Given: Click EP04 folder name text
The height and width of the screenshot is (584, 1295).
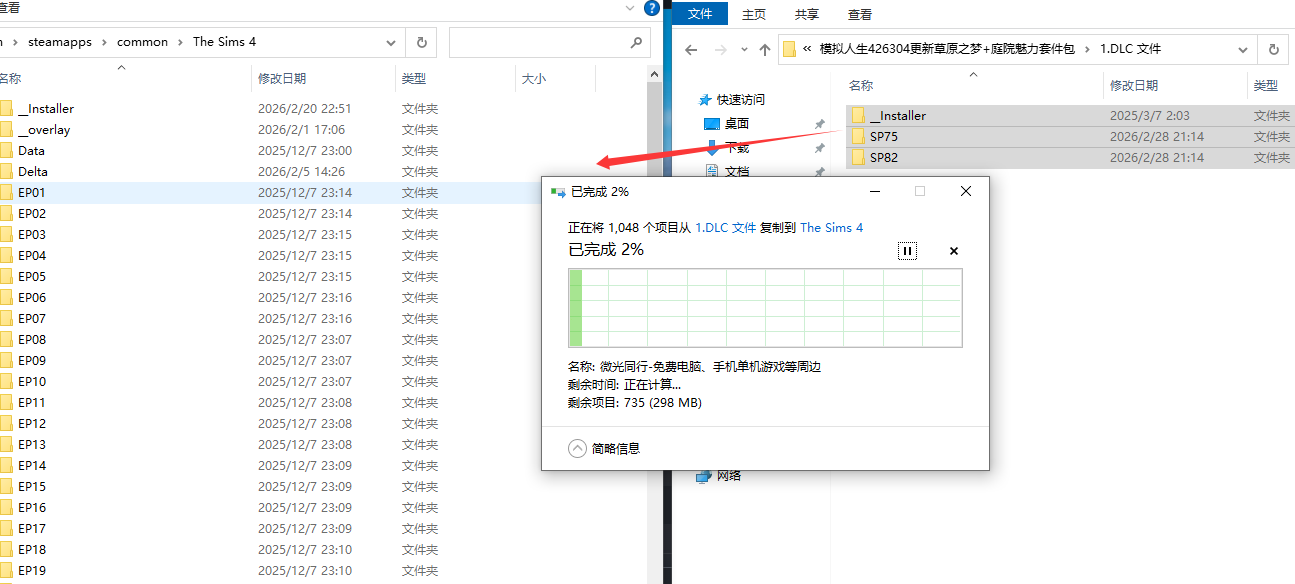Looking at the screenshot, I should (x=32, y=255).
